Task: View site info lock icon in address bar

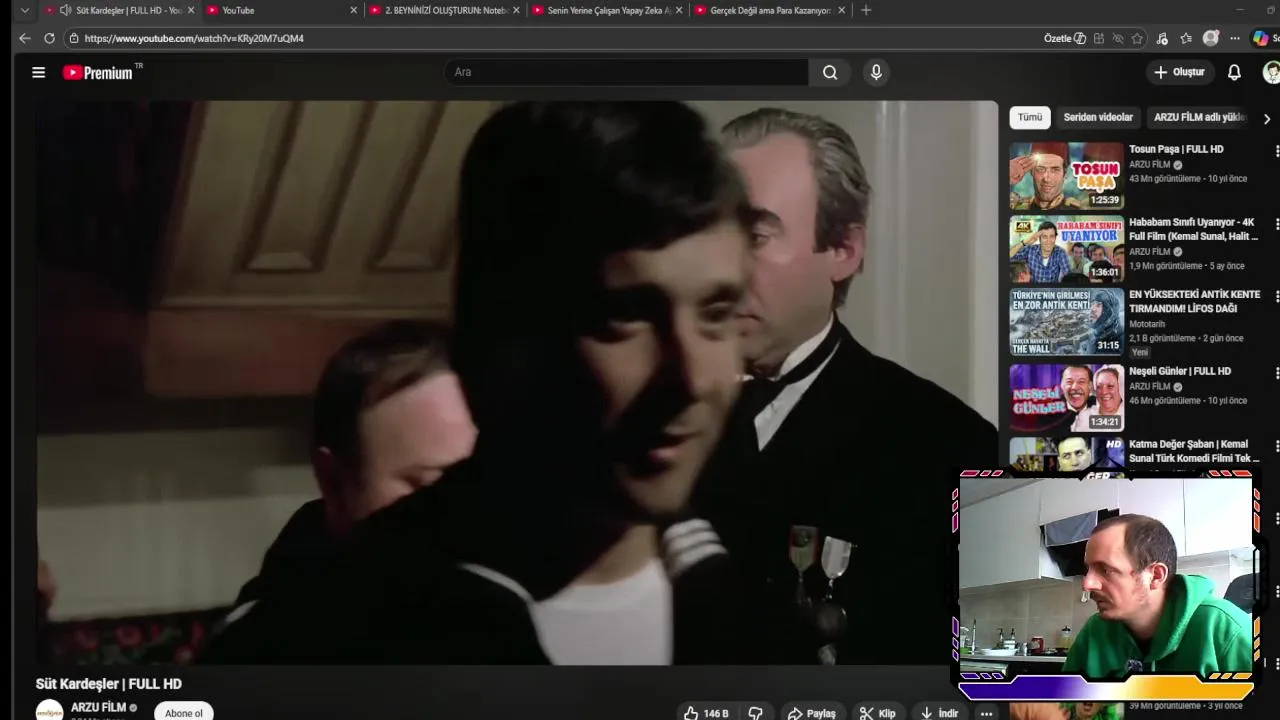Action: pos(73,38)
